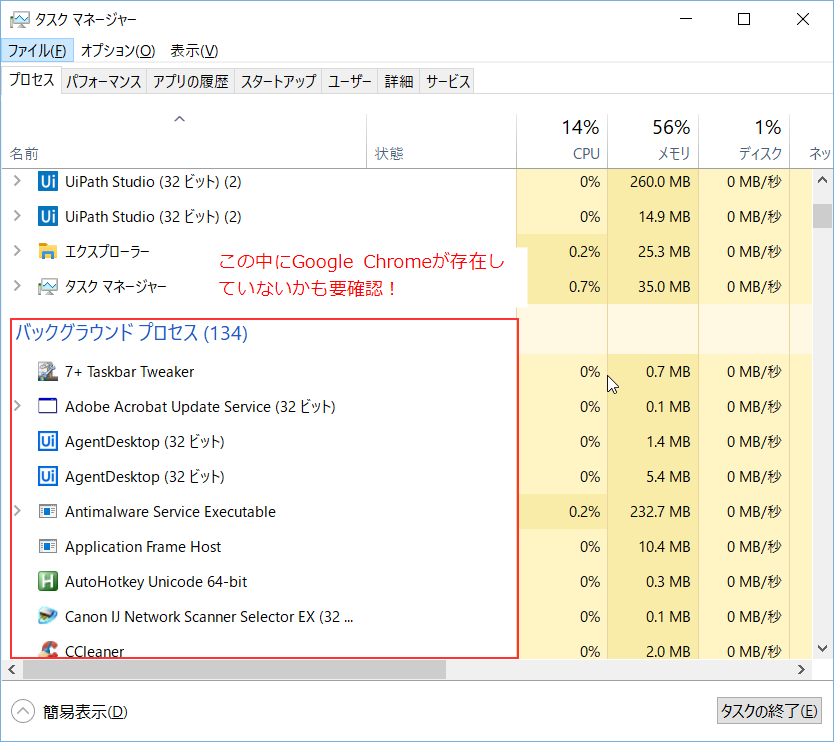Select the 7+ Taskbar Tweaker process name

[129, 371]
